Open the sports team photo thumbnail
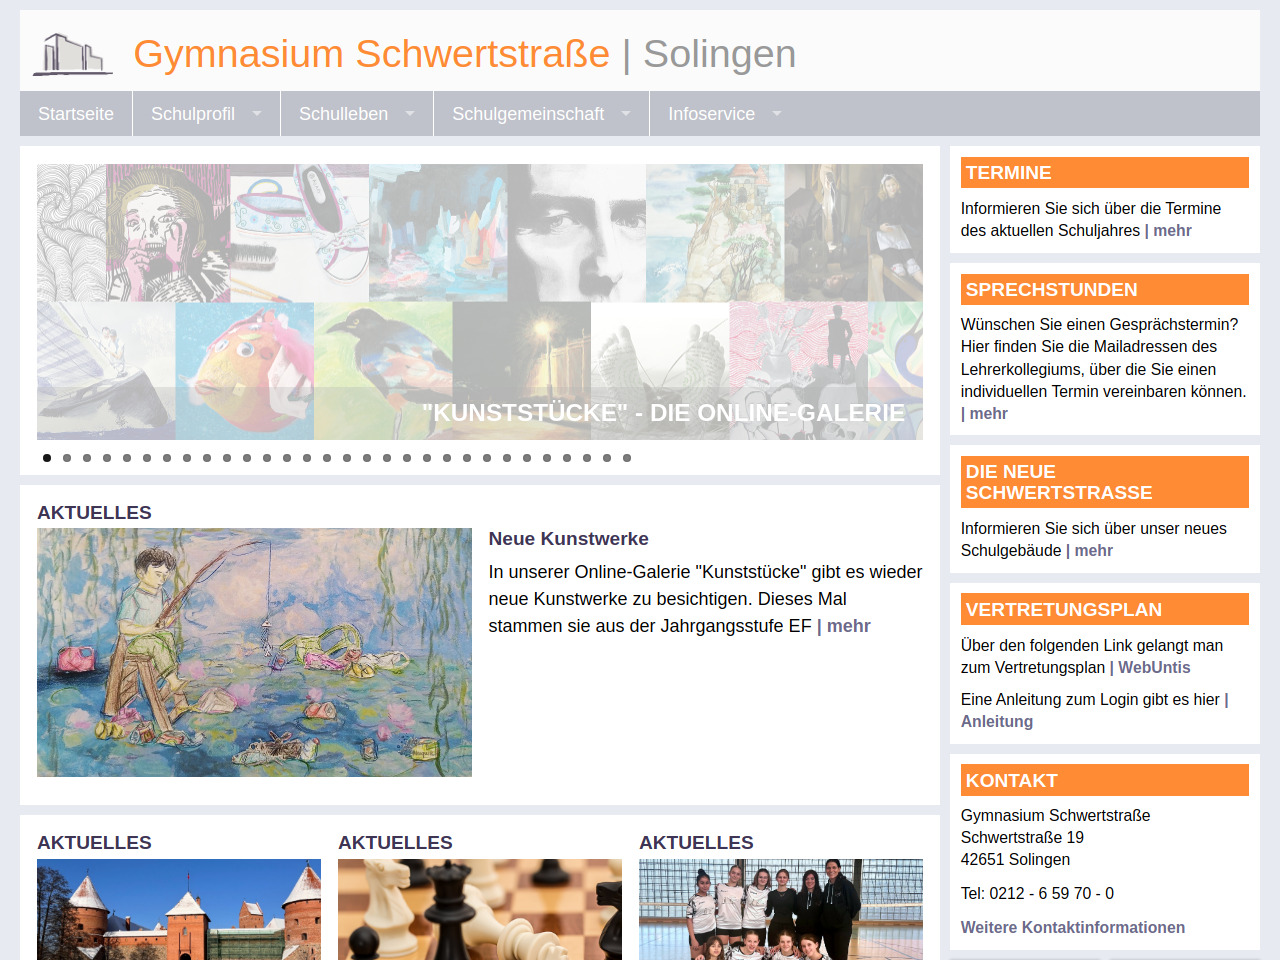The height and width of the screenshot is (960, 1280). pos(781,909)
